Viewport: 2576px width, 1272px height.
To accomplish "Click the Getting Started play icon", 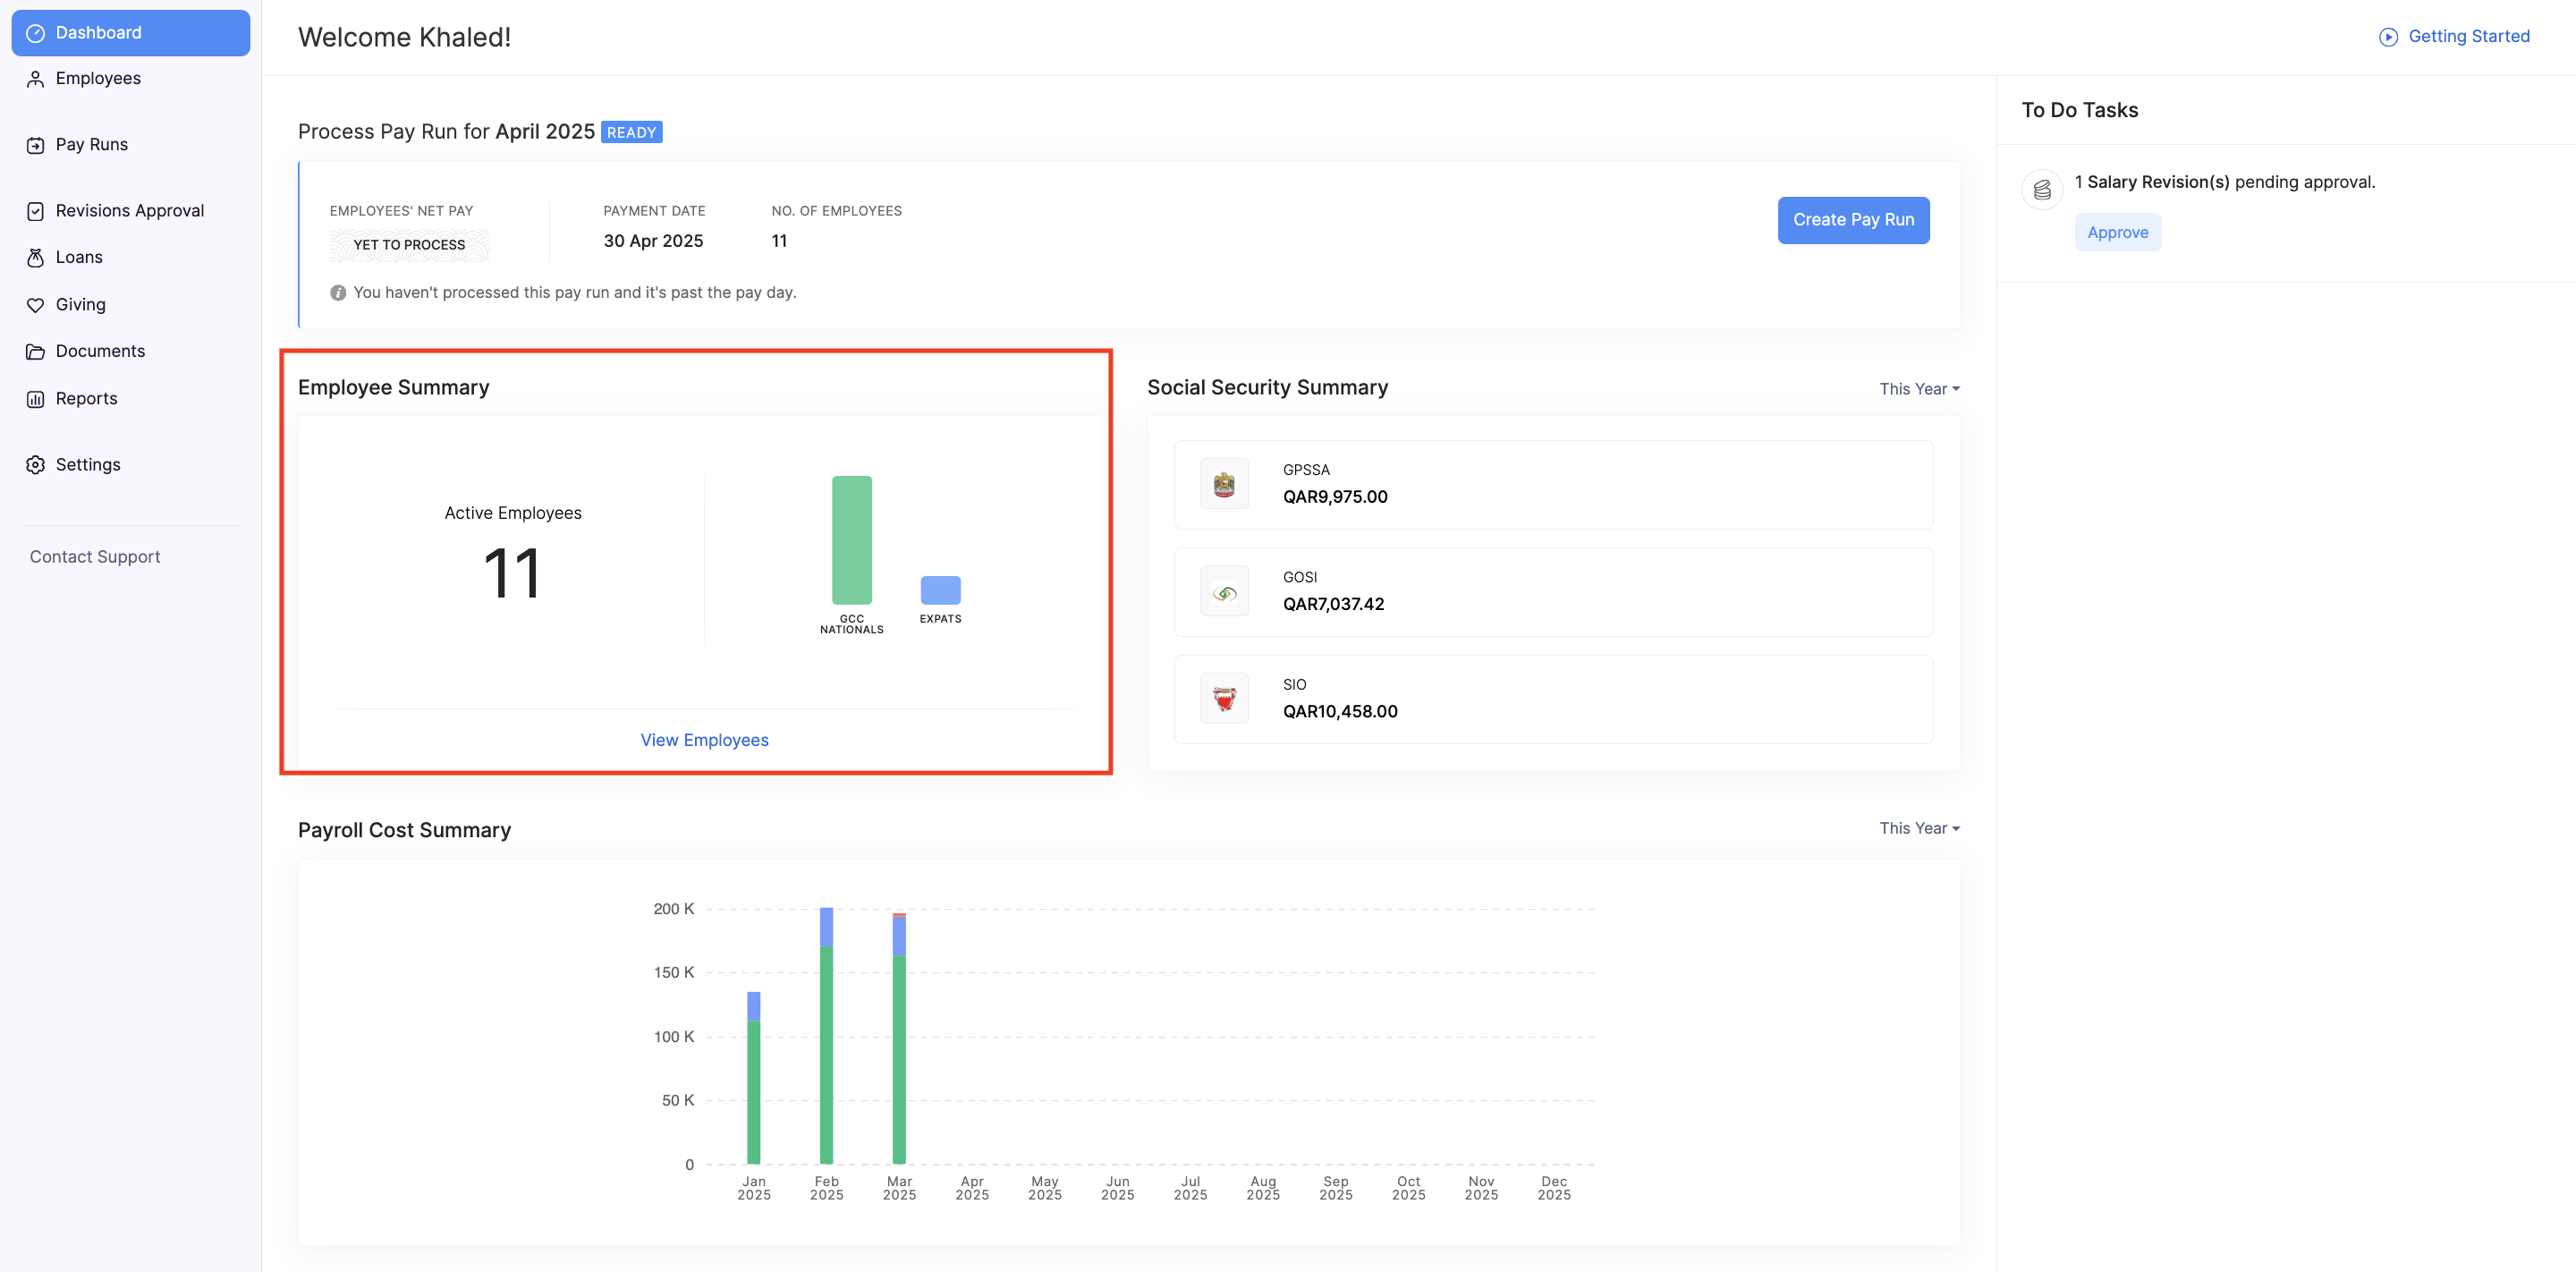I will click(2387, 37).
